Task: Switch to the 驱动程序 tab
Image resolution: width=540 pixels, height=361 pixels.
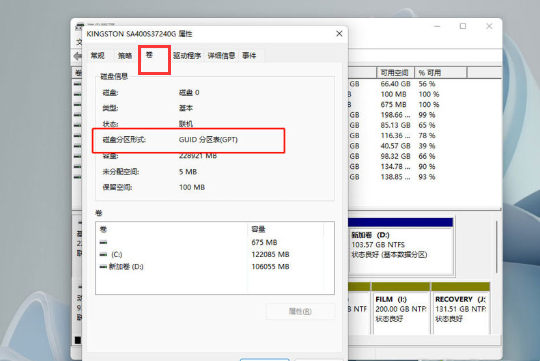Action: coord(187,55)
